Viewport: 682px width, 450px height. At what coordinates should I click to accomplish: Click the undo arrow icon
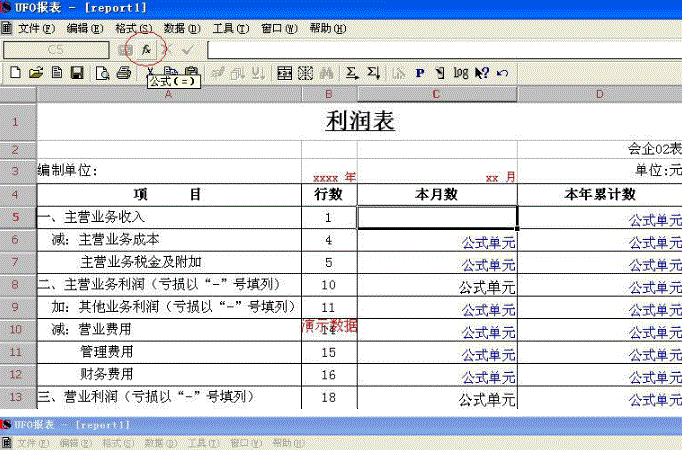502,72
